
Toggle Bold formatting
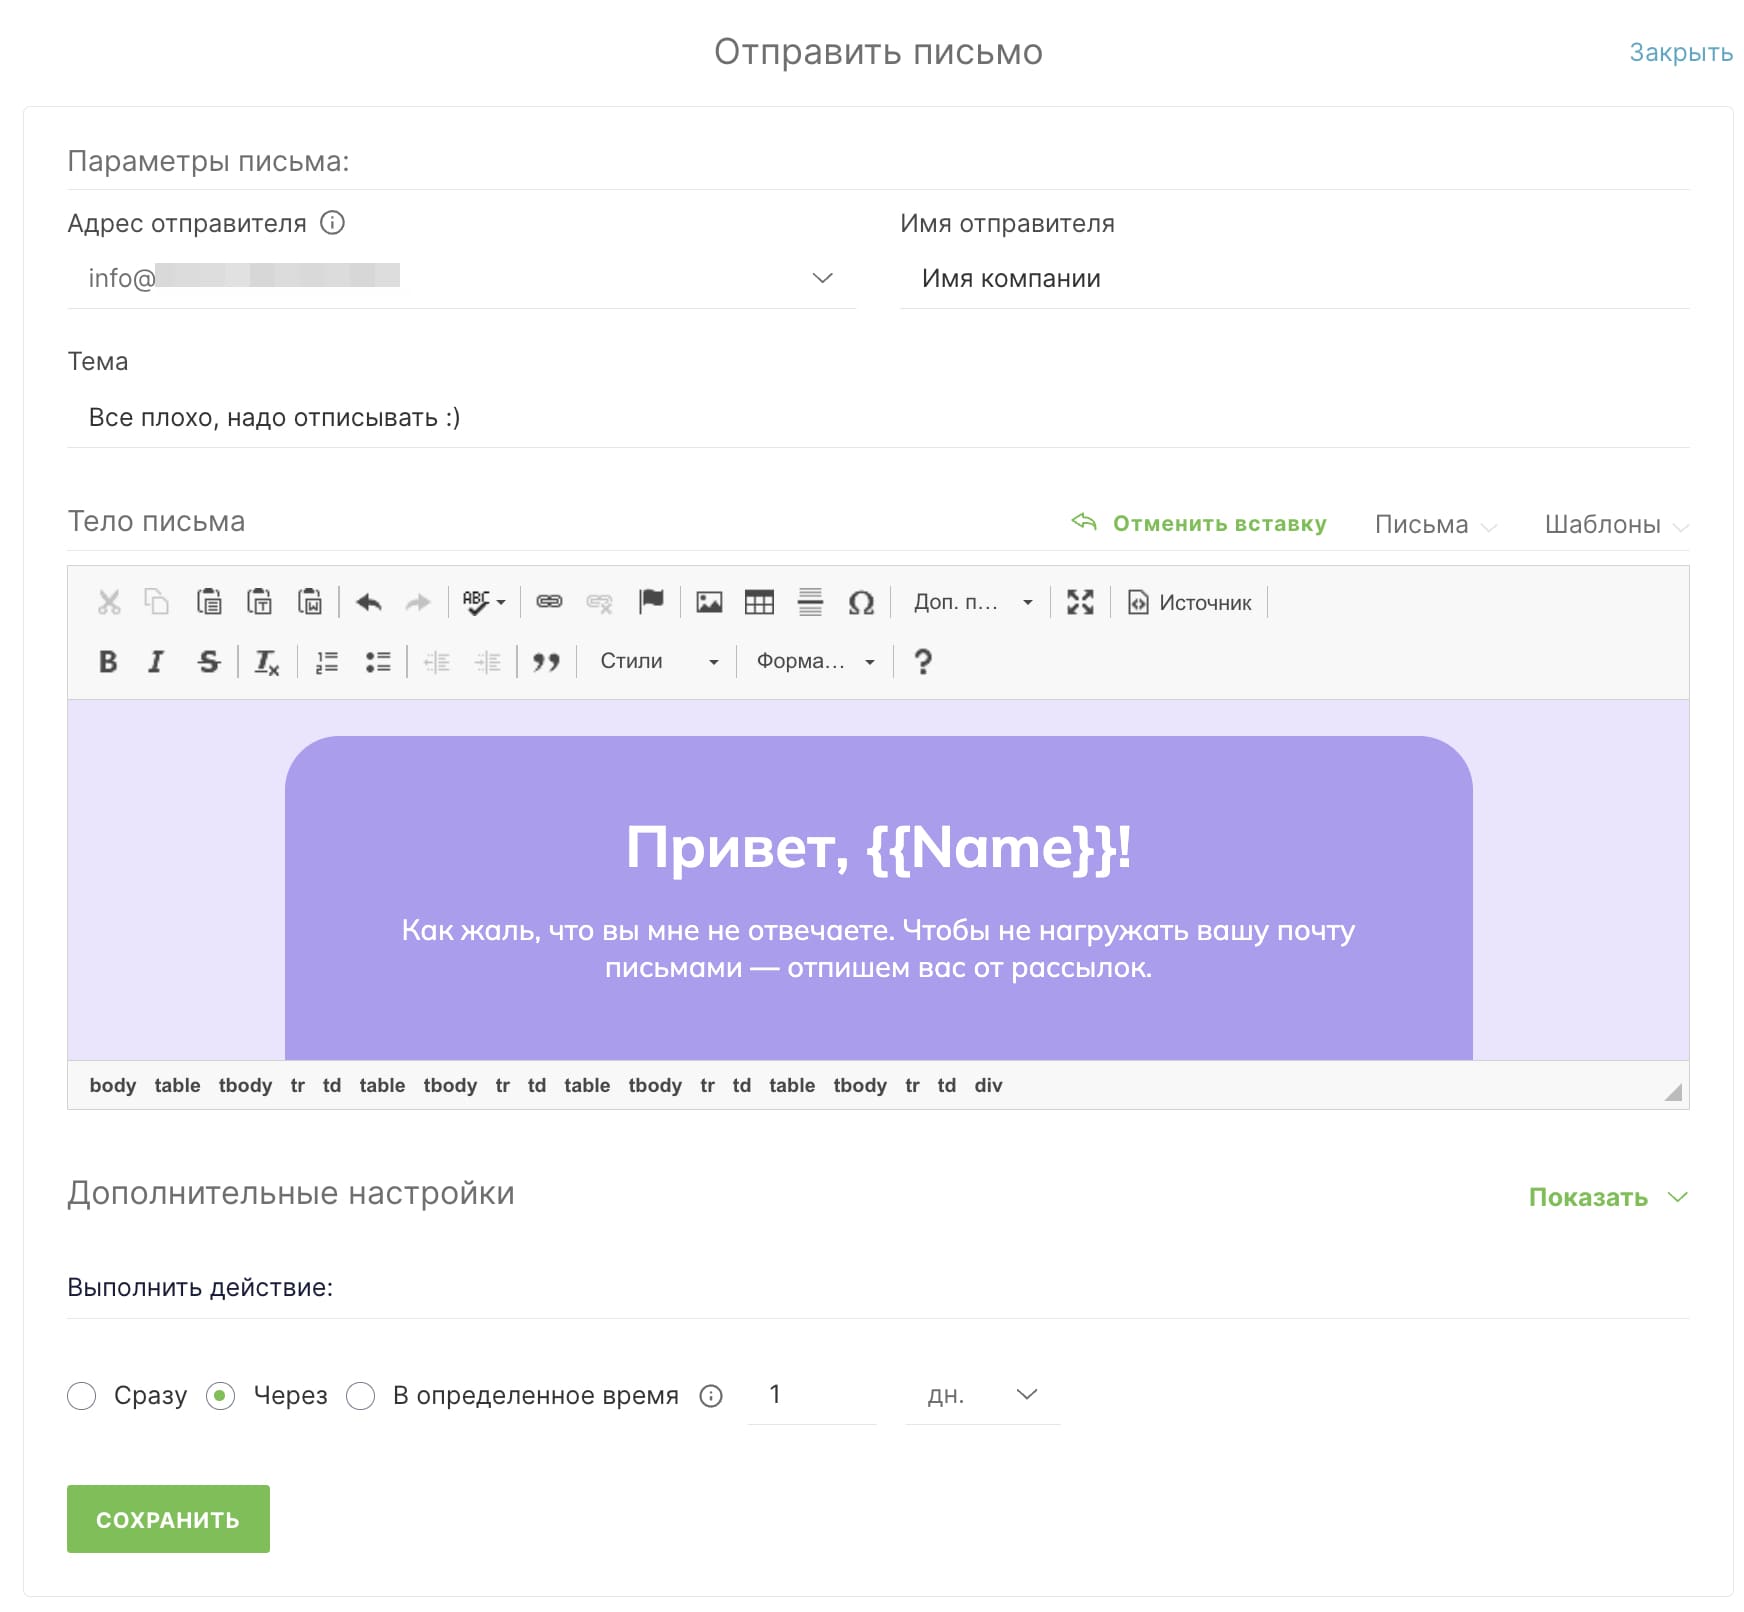pos(108,661)
